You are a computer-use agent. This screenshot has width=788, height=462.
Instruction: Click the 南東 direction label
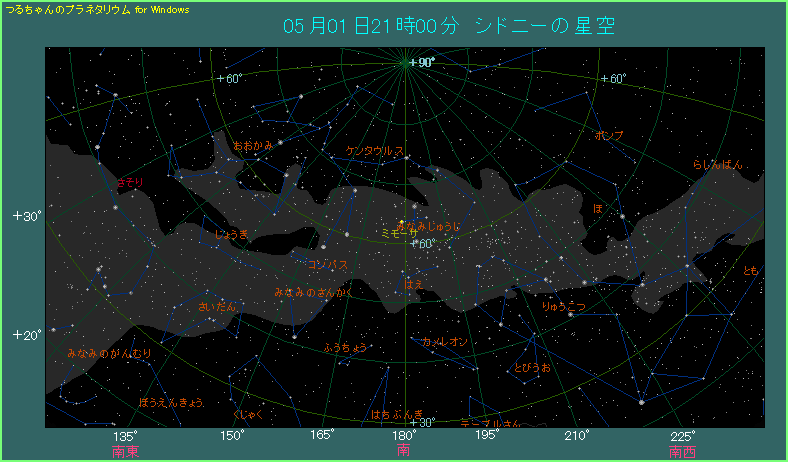[x=126, y=452]
